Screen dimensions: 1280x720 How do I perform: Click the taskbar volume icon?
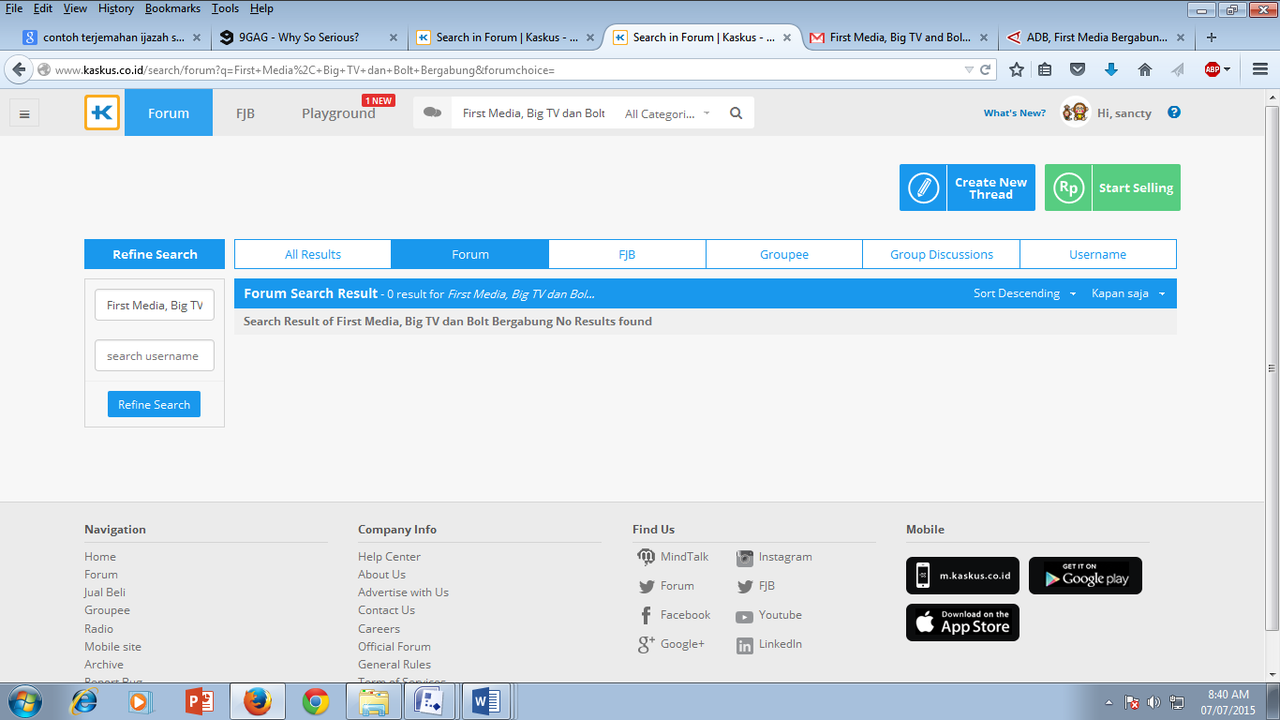pyautogui.click(x=1154, y=702)
